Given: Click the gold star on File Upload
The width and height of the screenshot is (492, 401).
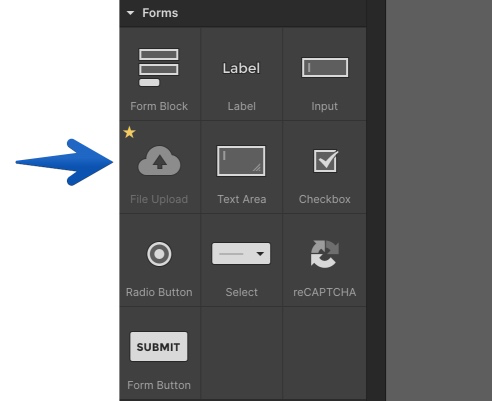Looking at the screenshot, I should tap(129, 132).
